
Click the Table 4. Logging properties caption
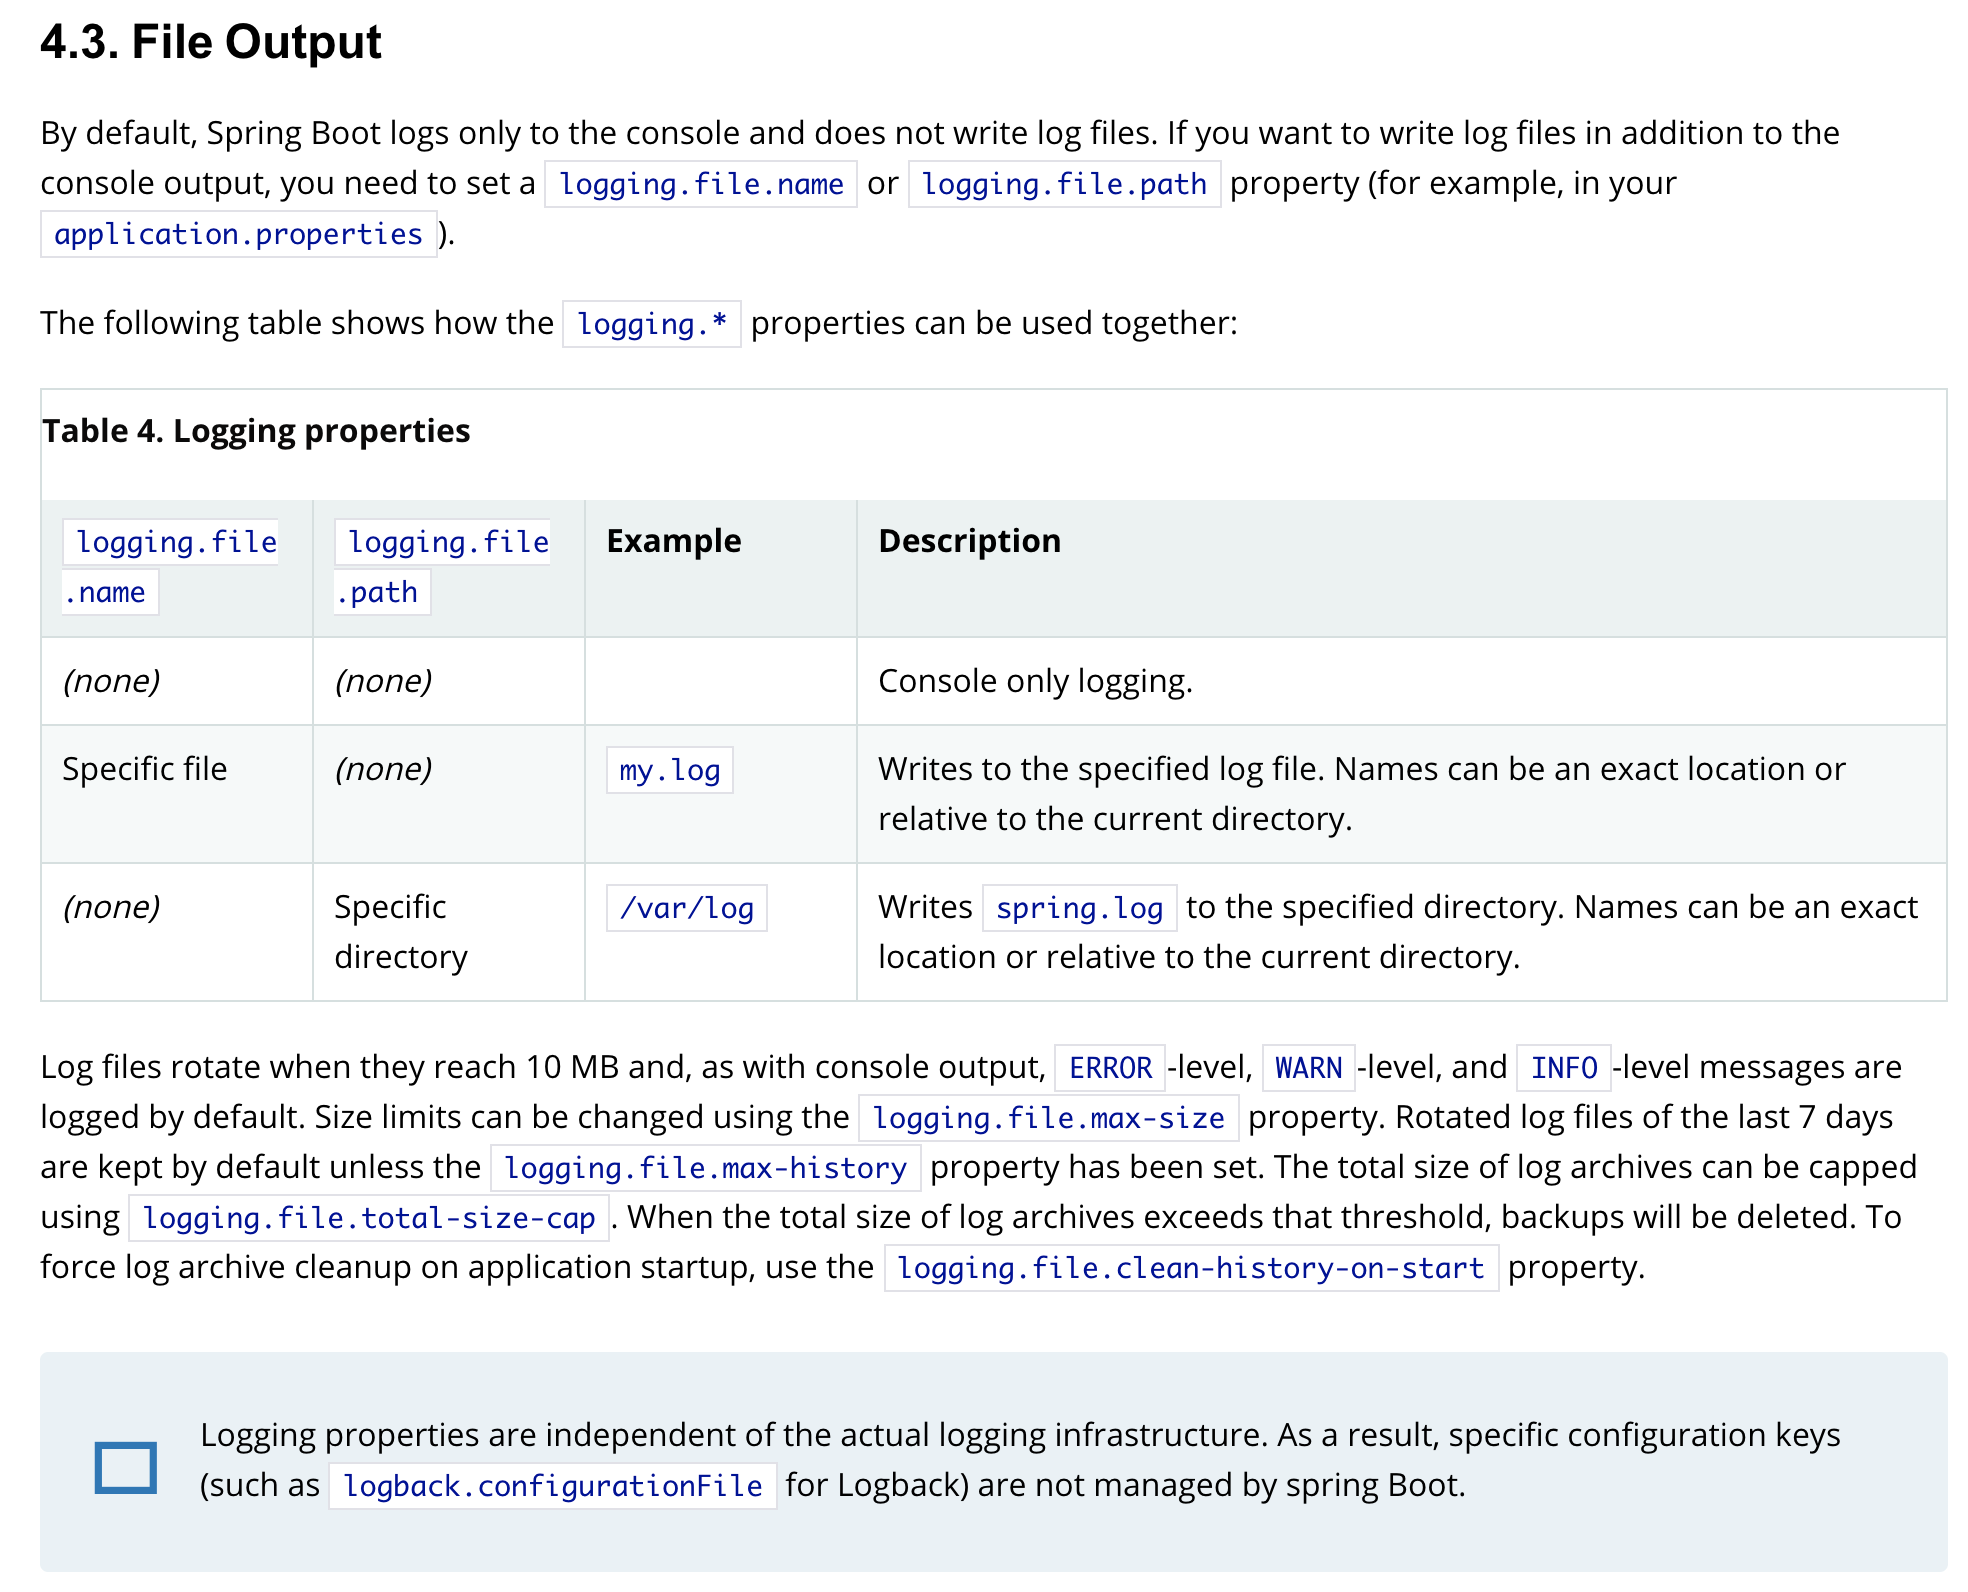(256, 431)
